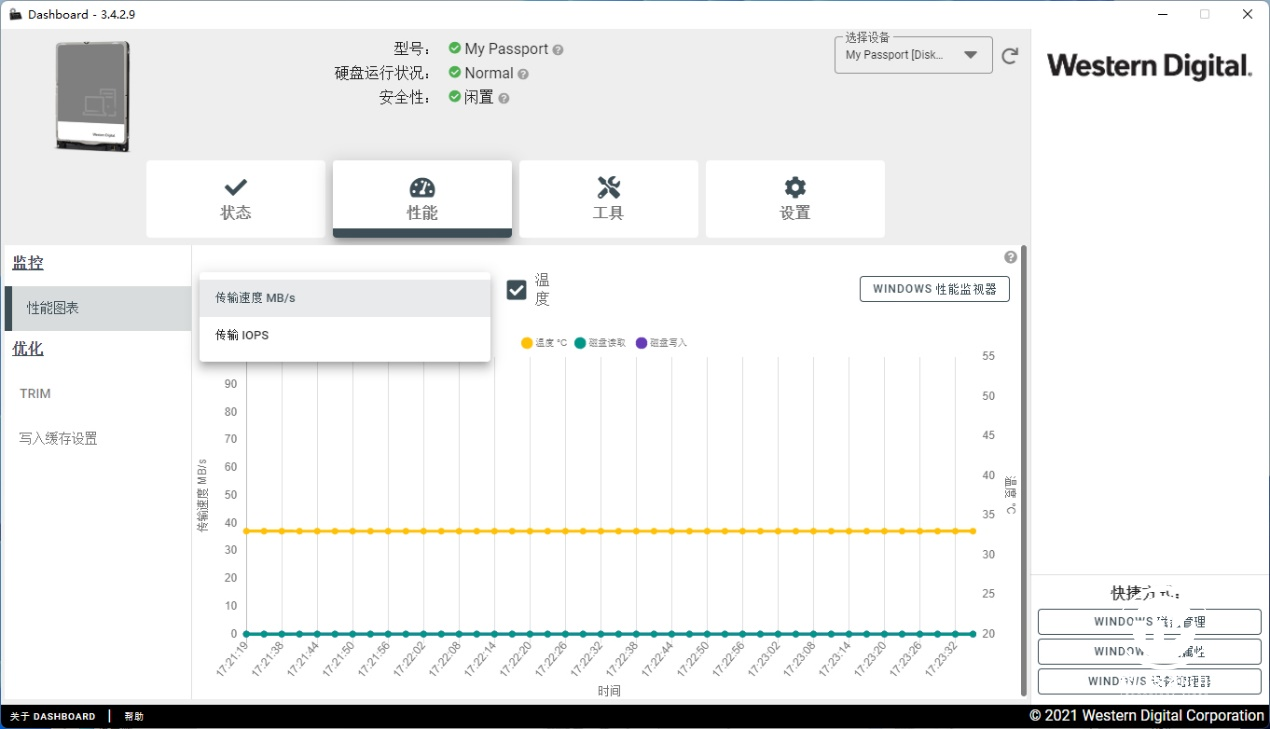Screen dimensions: 1270x729
Task: Select 传输 IOPS from the dropdown
Action: [x=345, y=335]
